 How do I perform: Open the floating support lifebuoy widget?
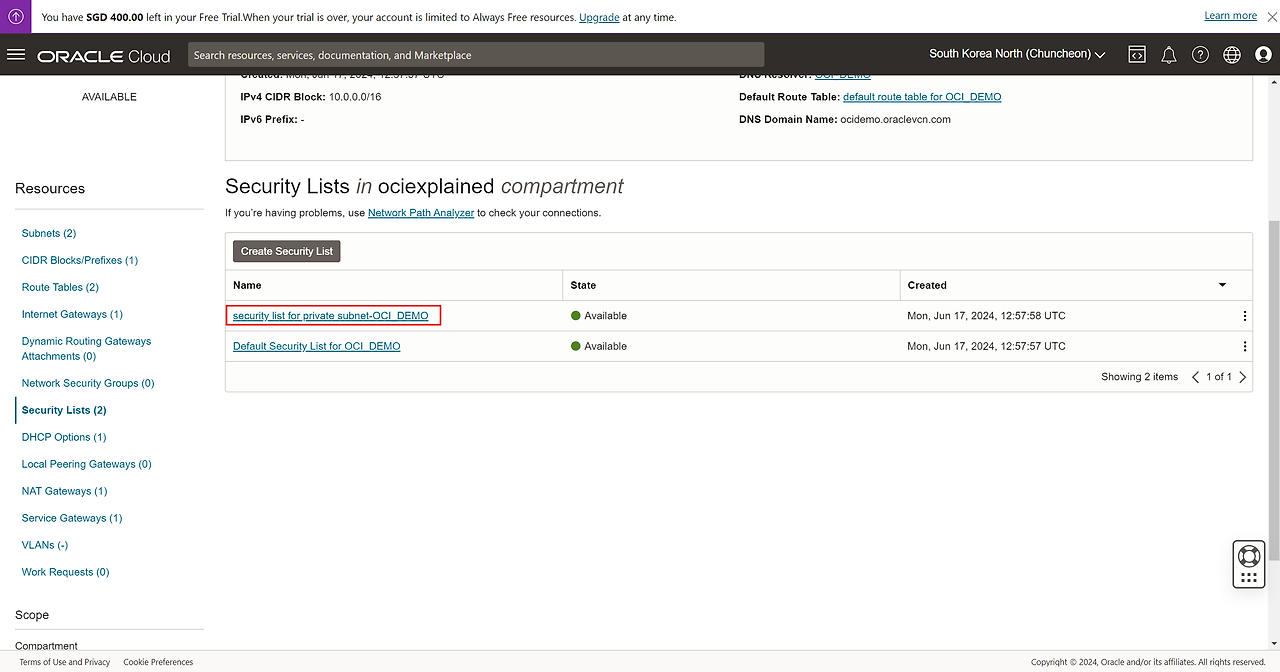click(x=1248, y=556)
